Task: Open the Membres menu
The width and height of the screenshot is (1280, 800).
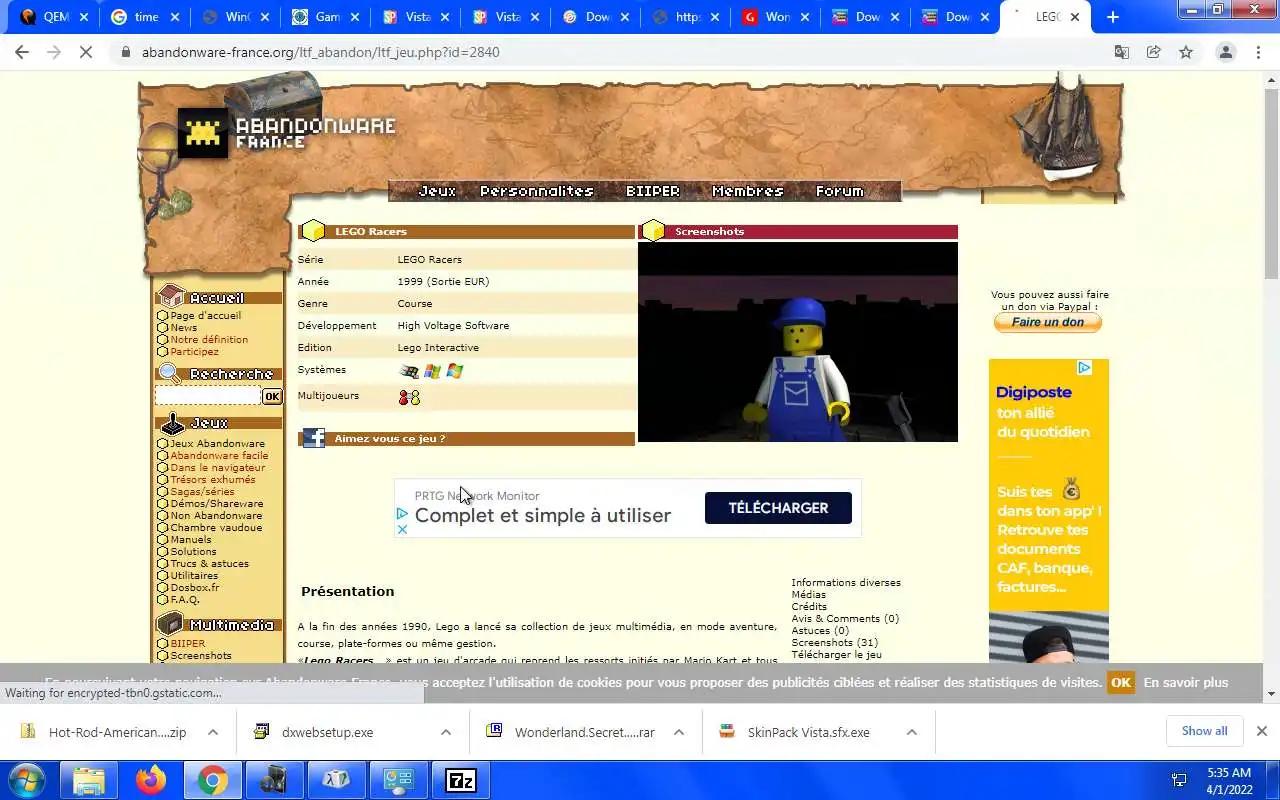Action: point(747,191)
